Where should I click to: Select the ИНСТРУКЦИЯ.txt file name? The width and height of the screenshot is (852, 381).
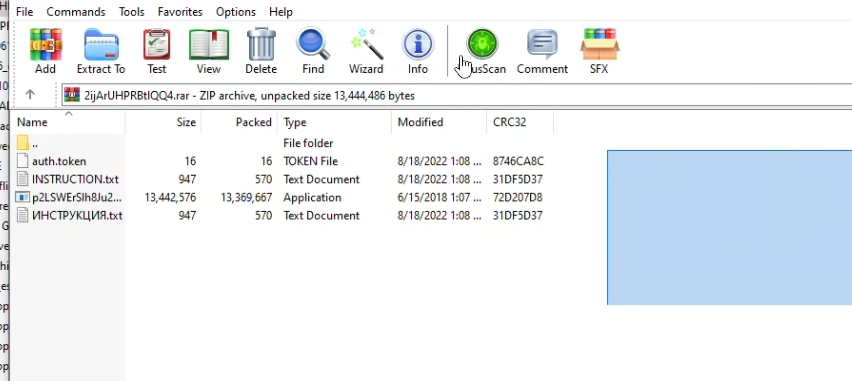tap(77, 215)
